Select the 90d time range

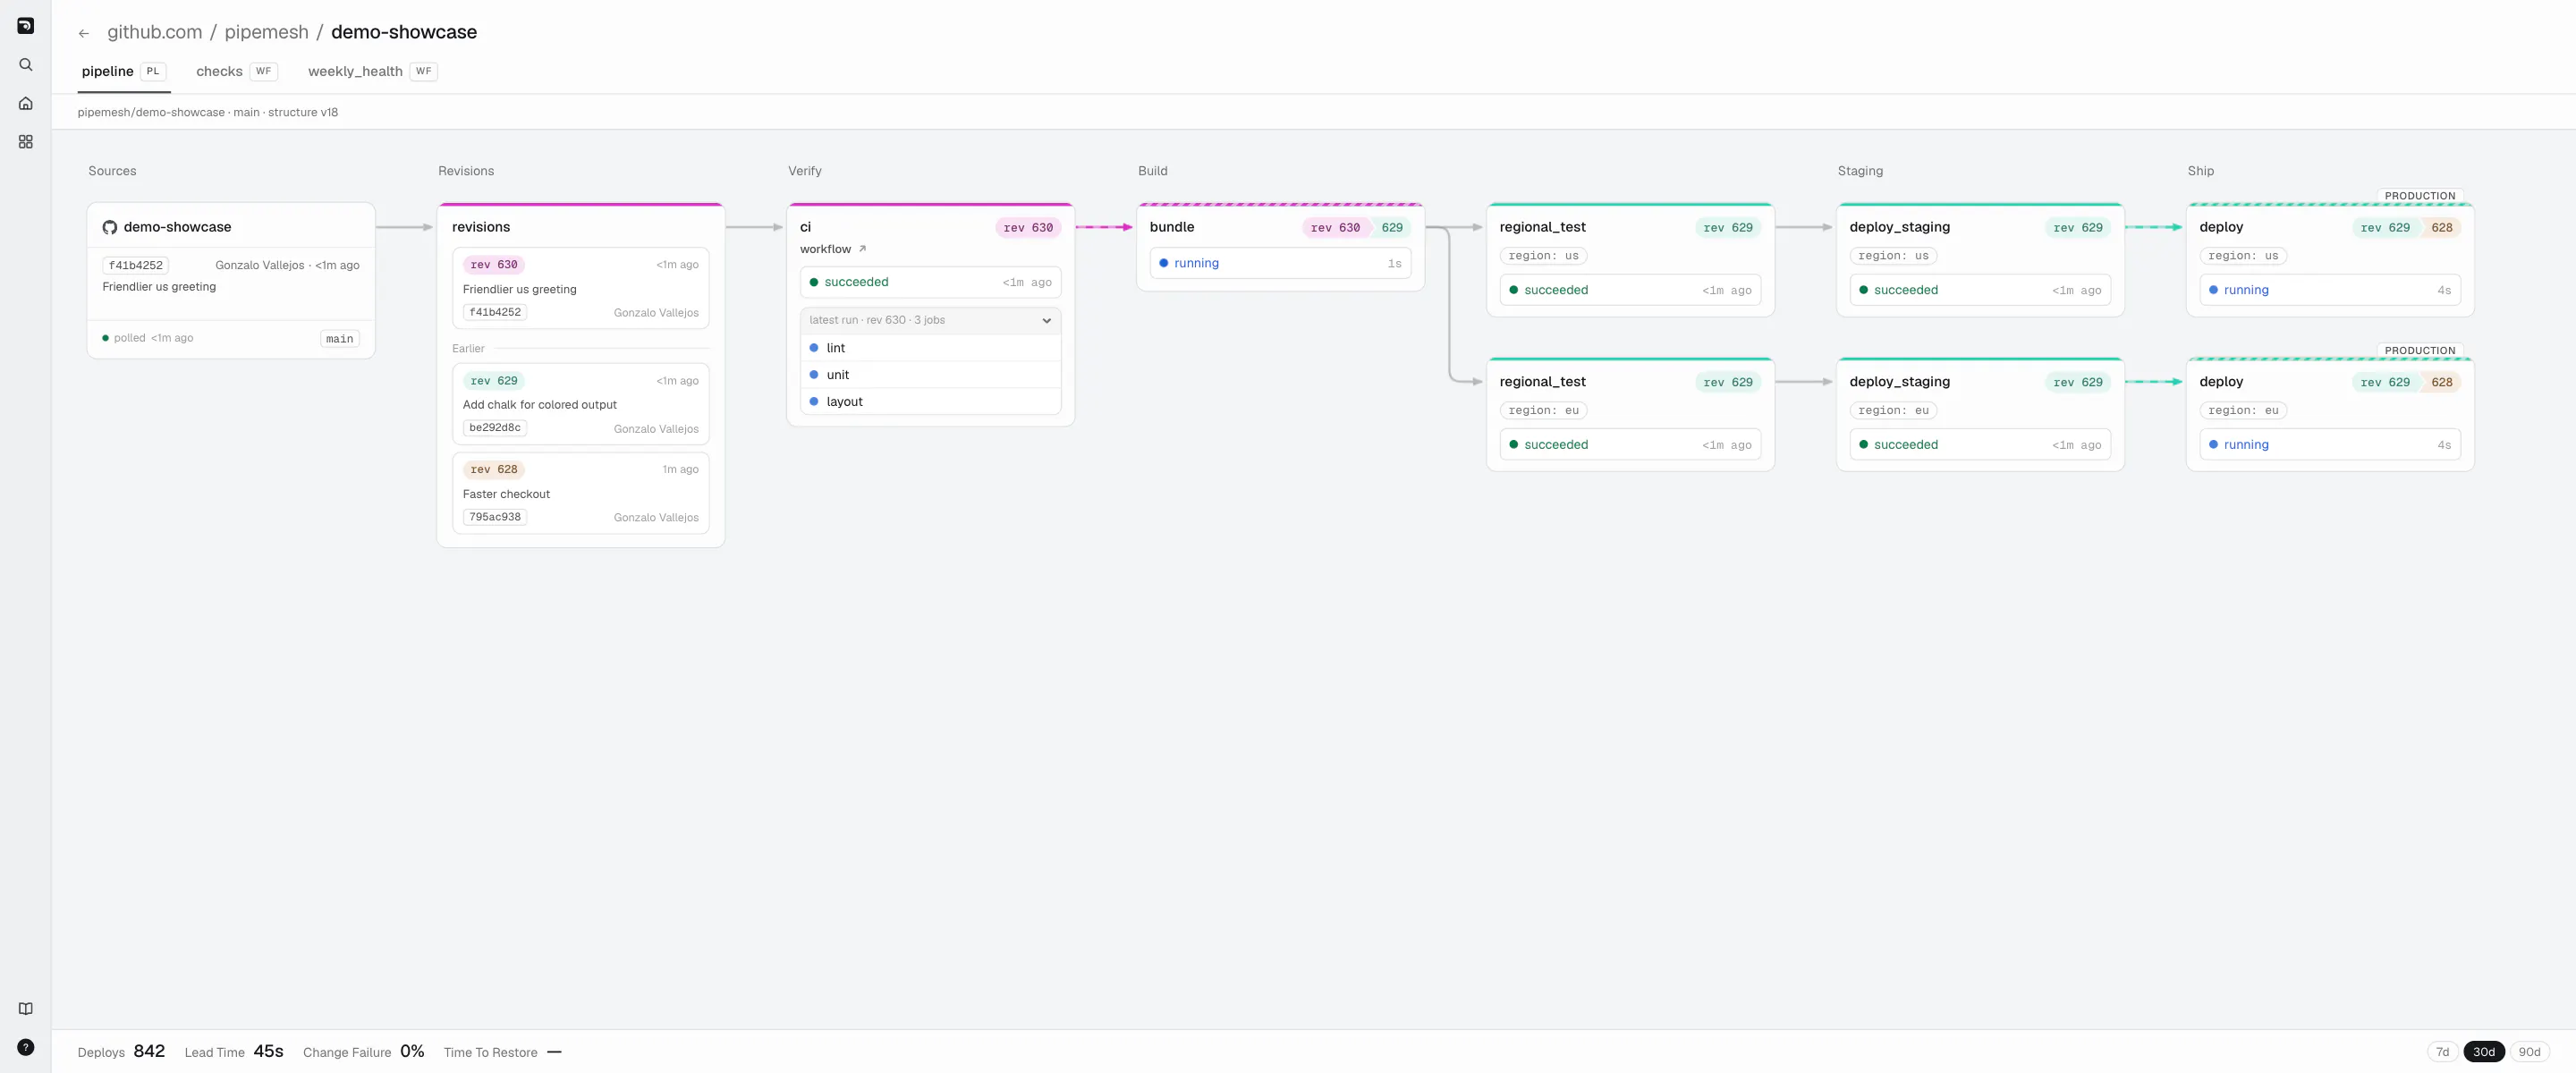point(2529,1052)
